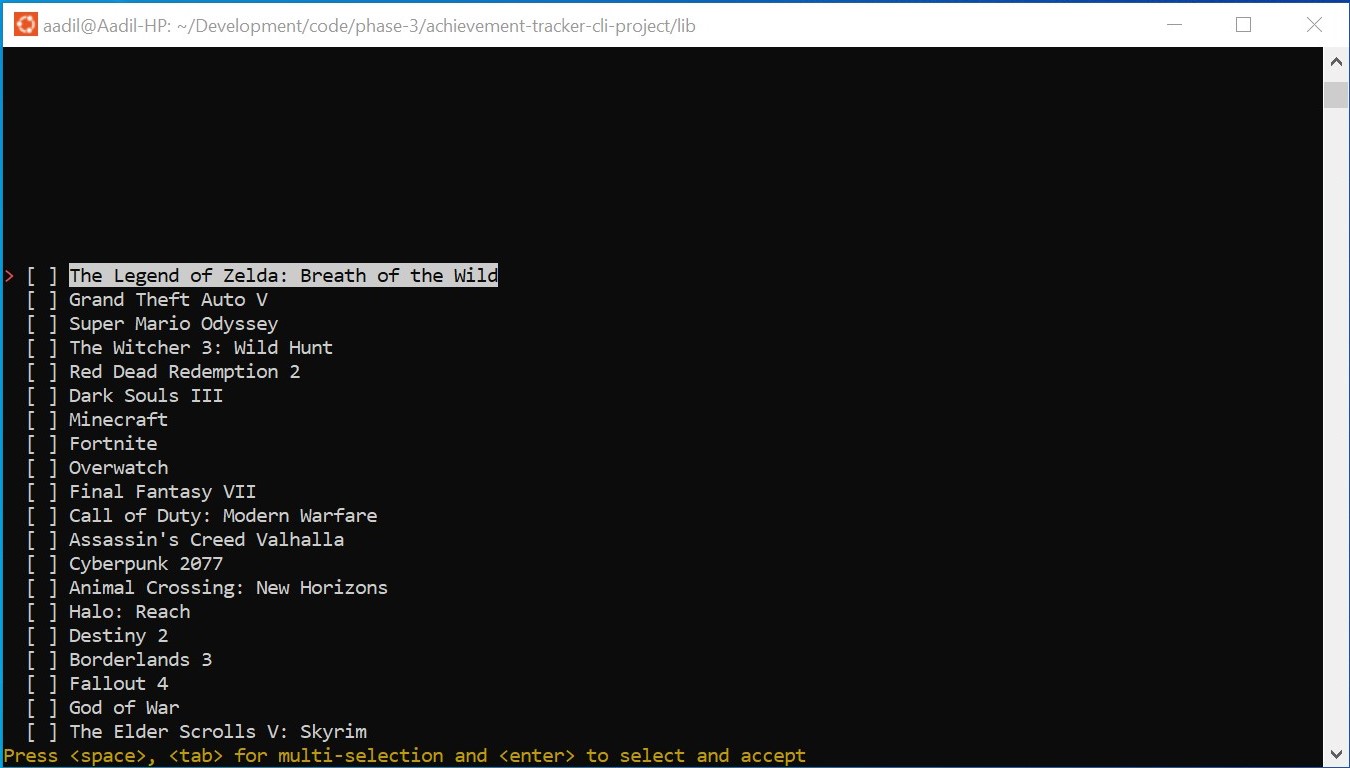1350x768 pixels.
Task: Click the Cyberpunk 2077 game name
Action: [x=146, y=564]
